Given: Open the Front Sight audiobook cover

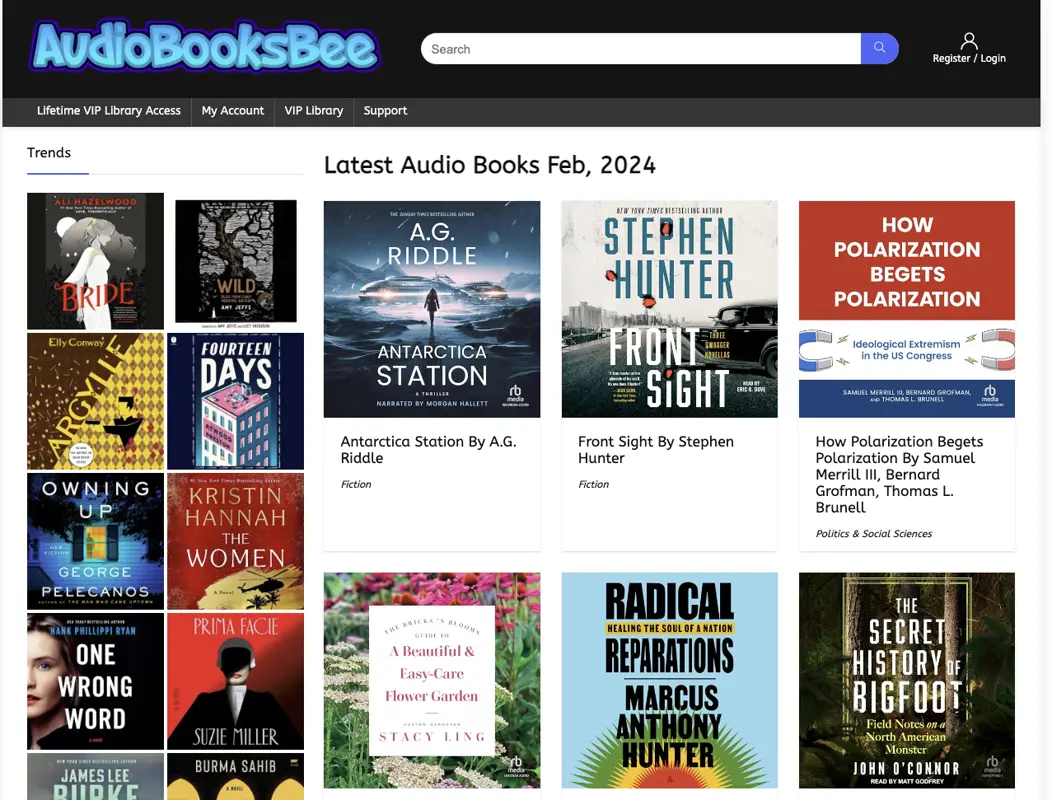Looking at the screenshot, I should [669, 308].
